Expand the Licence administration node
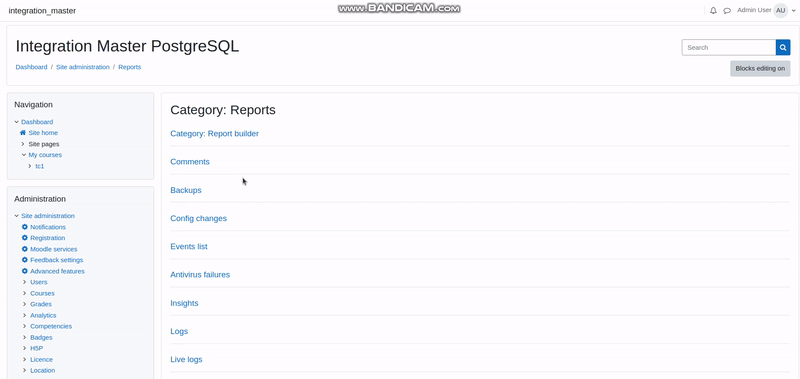The width and height of the screenshot is (800, 379). tap(24, 359)
